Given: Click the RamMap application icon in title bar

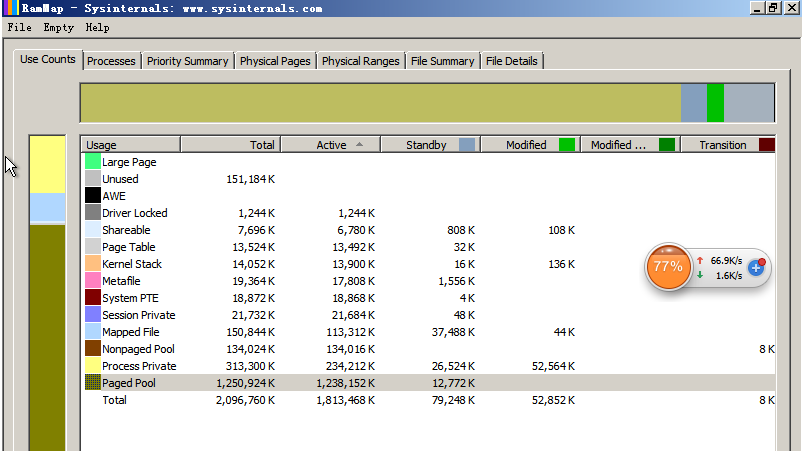Looking at the screenshot, I should pos(9,8).
